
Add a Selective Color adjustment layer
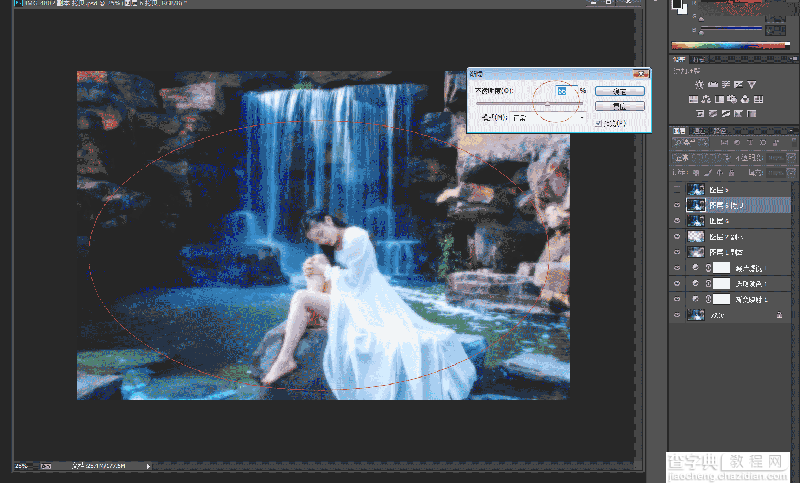(x=738, y=114)
